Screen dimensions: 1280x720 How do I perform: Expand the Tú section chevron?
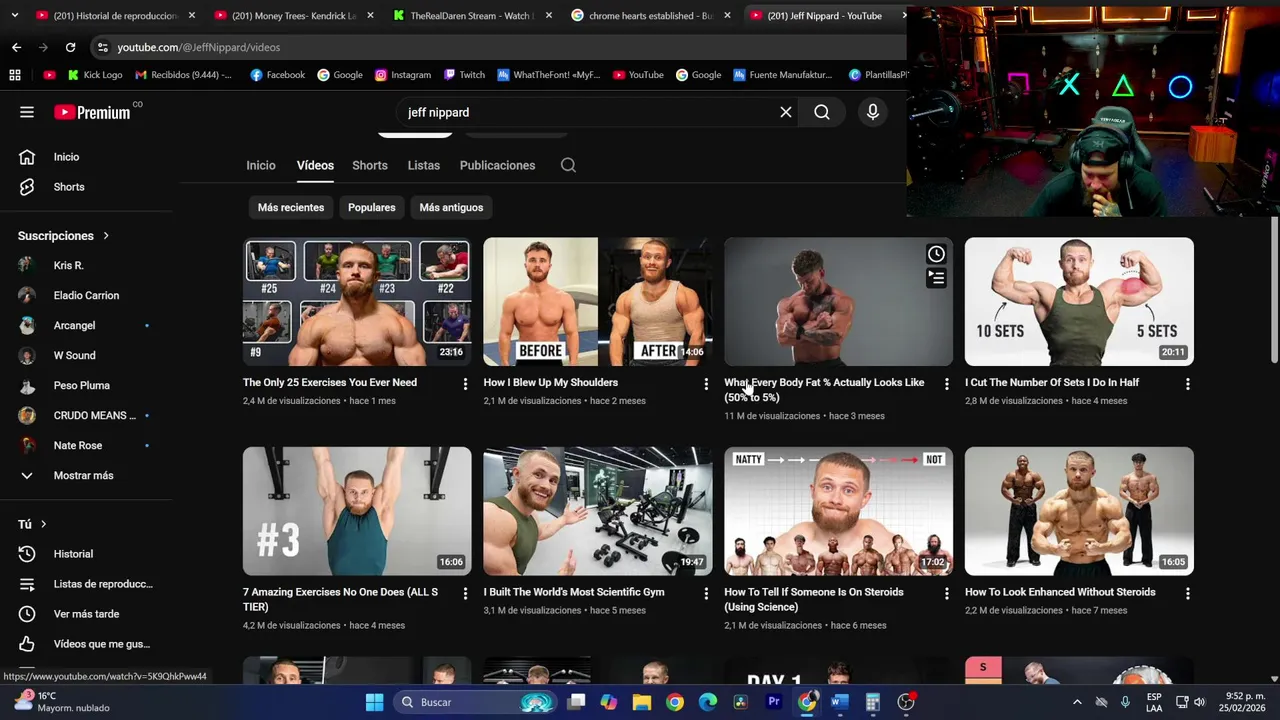[43, 524]
